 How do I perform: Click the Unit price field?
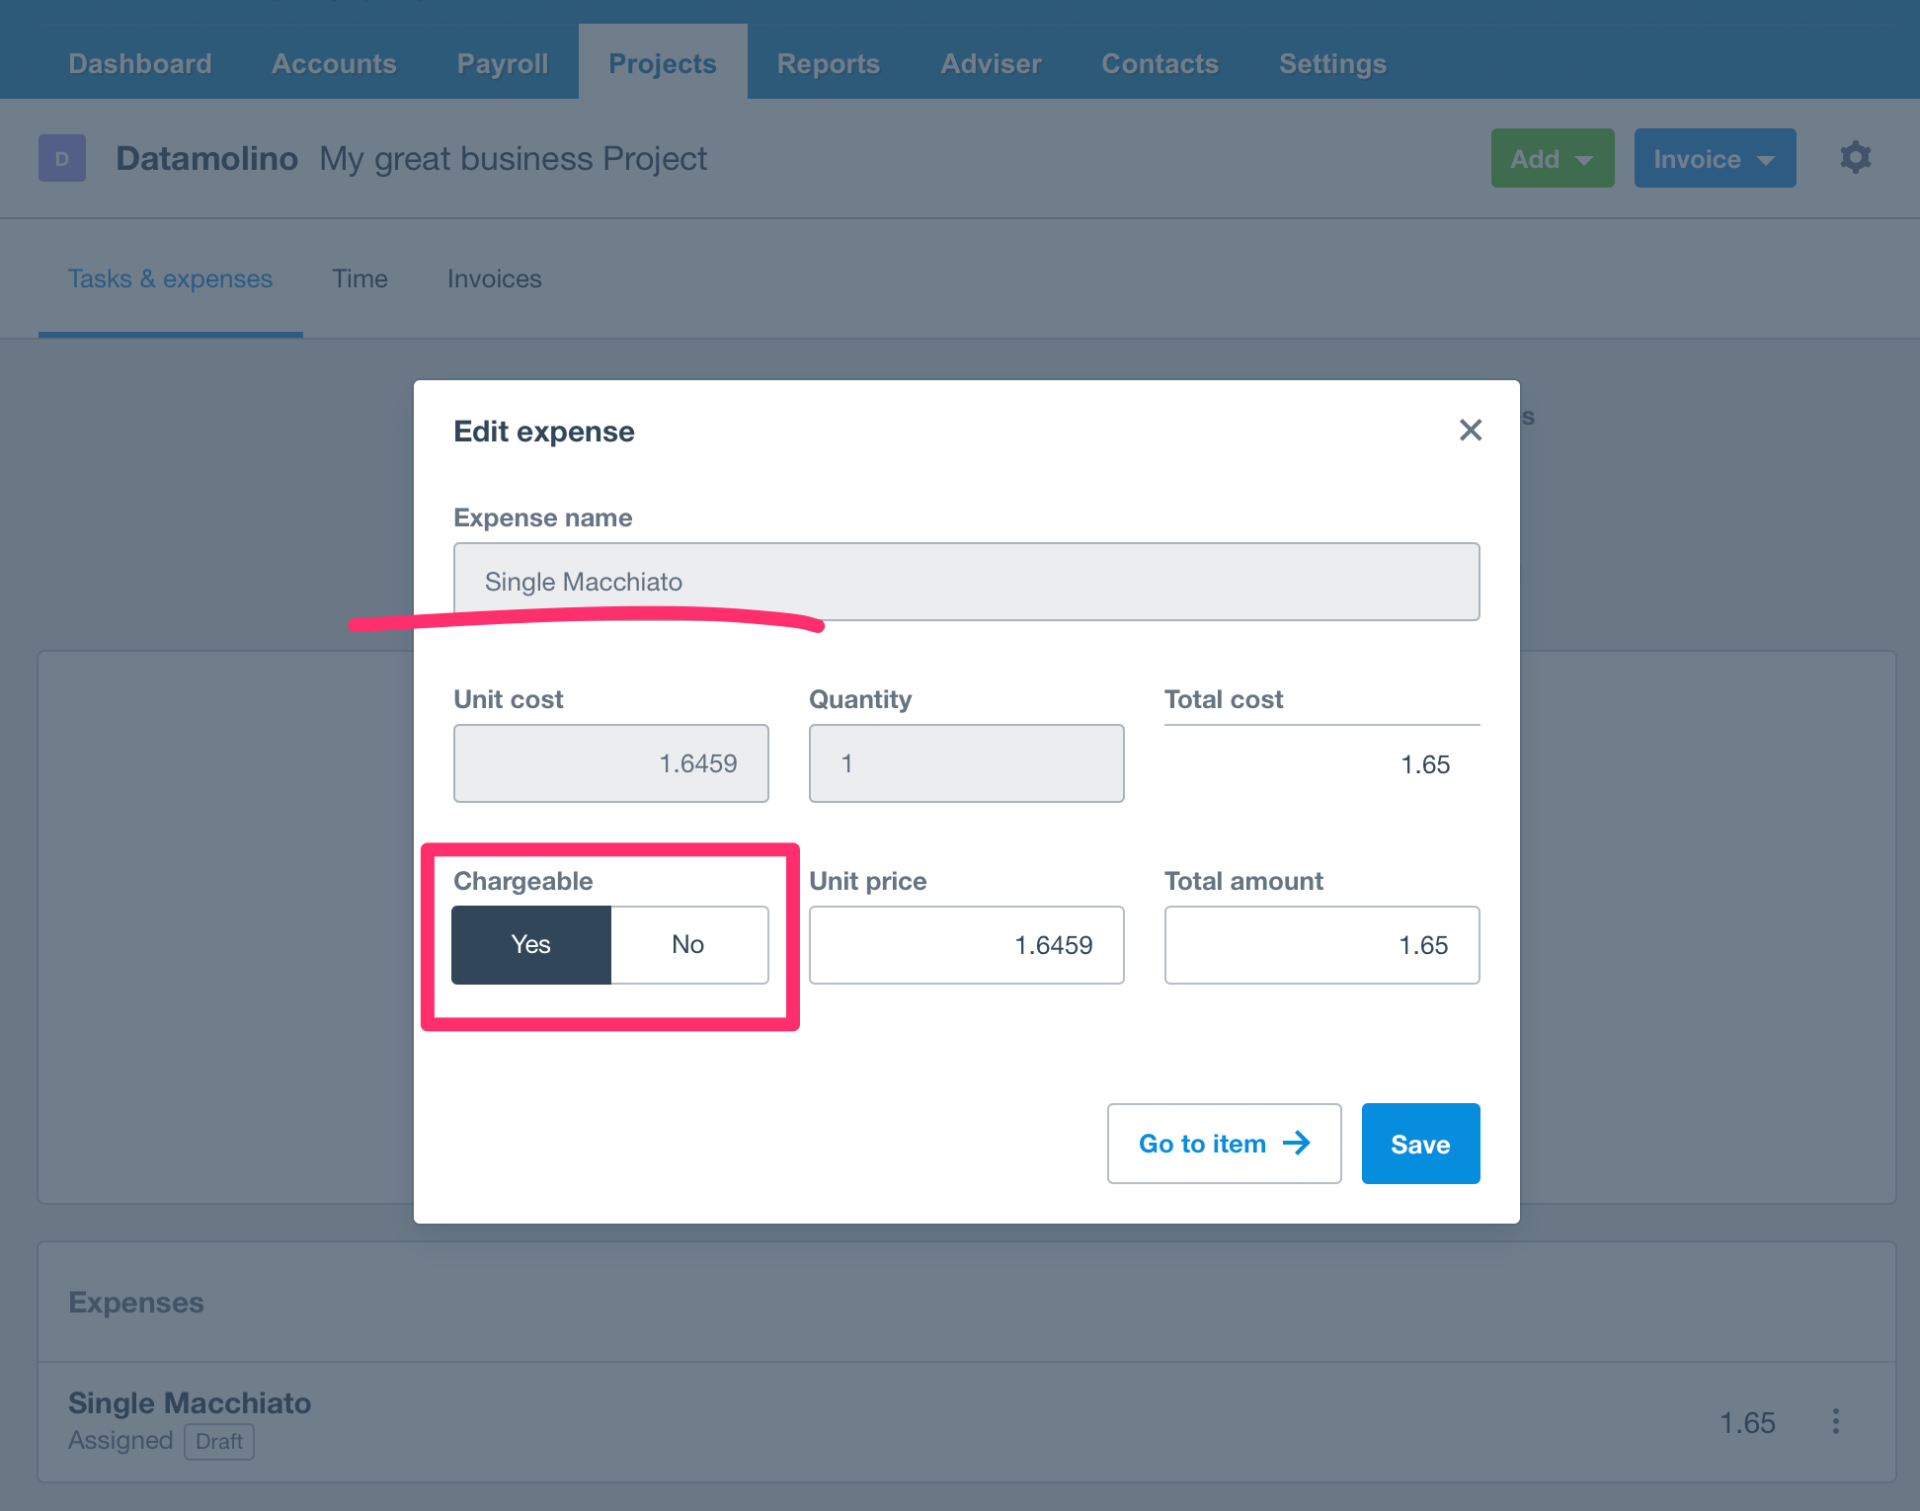click(x=966, y=945)
